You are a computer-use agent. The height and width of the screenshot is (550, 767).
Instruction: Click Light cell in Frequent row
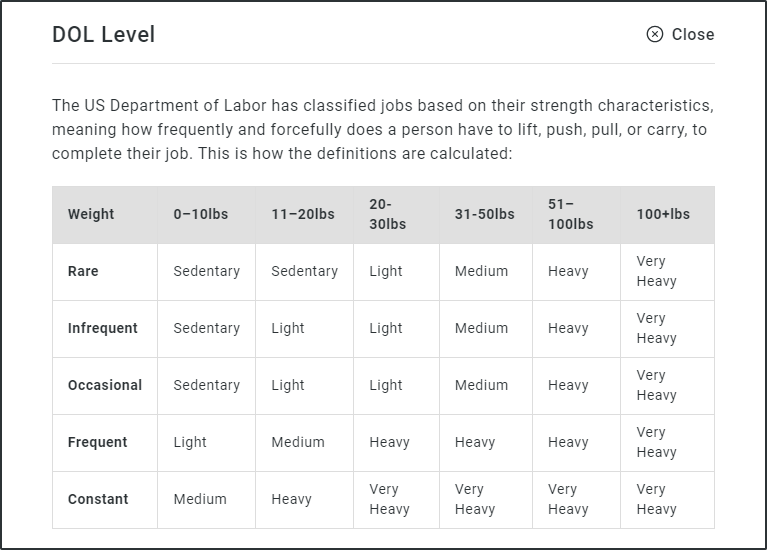[x=190, y=442]
